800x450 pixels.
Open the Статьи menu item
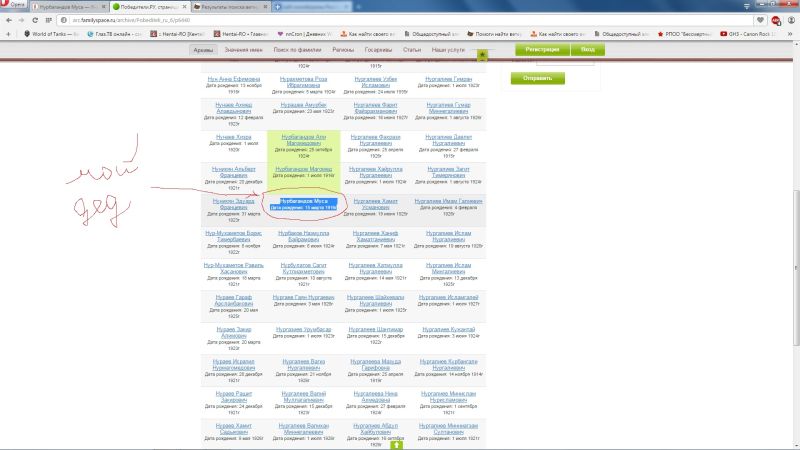click(412, 50)
